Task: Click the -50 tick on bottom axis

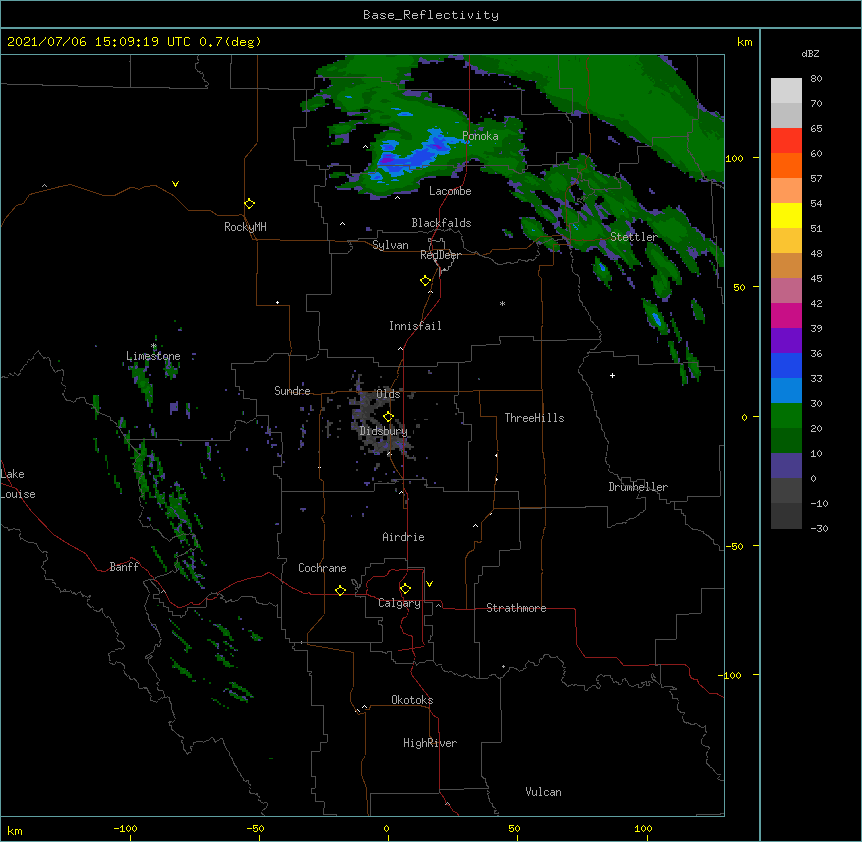Action: click(255, 828)
